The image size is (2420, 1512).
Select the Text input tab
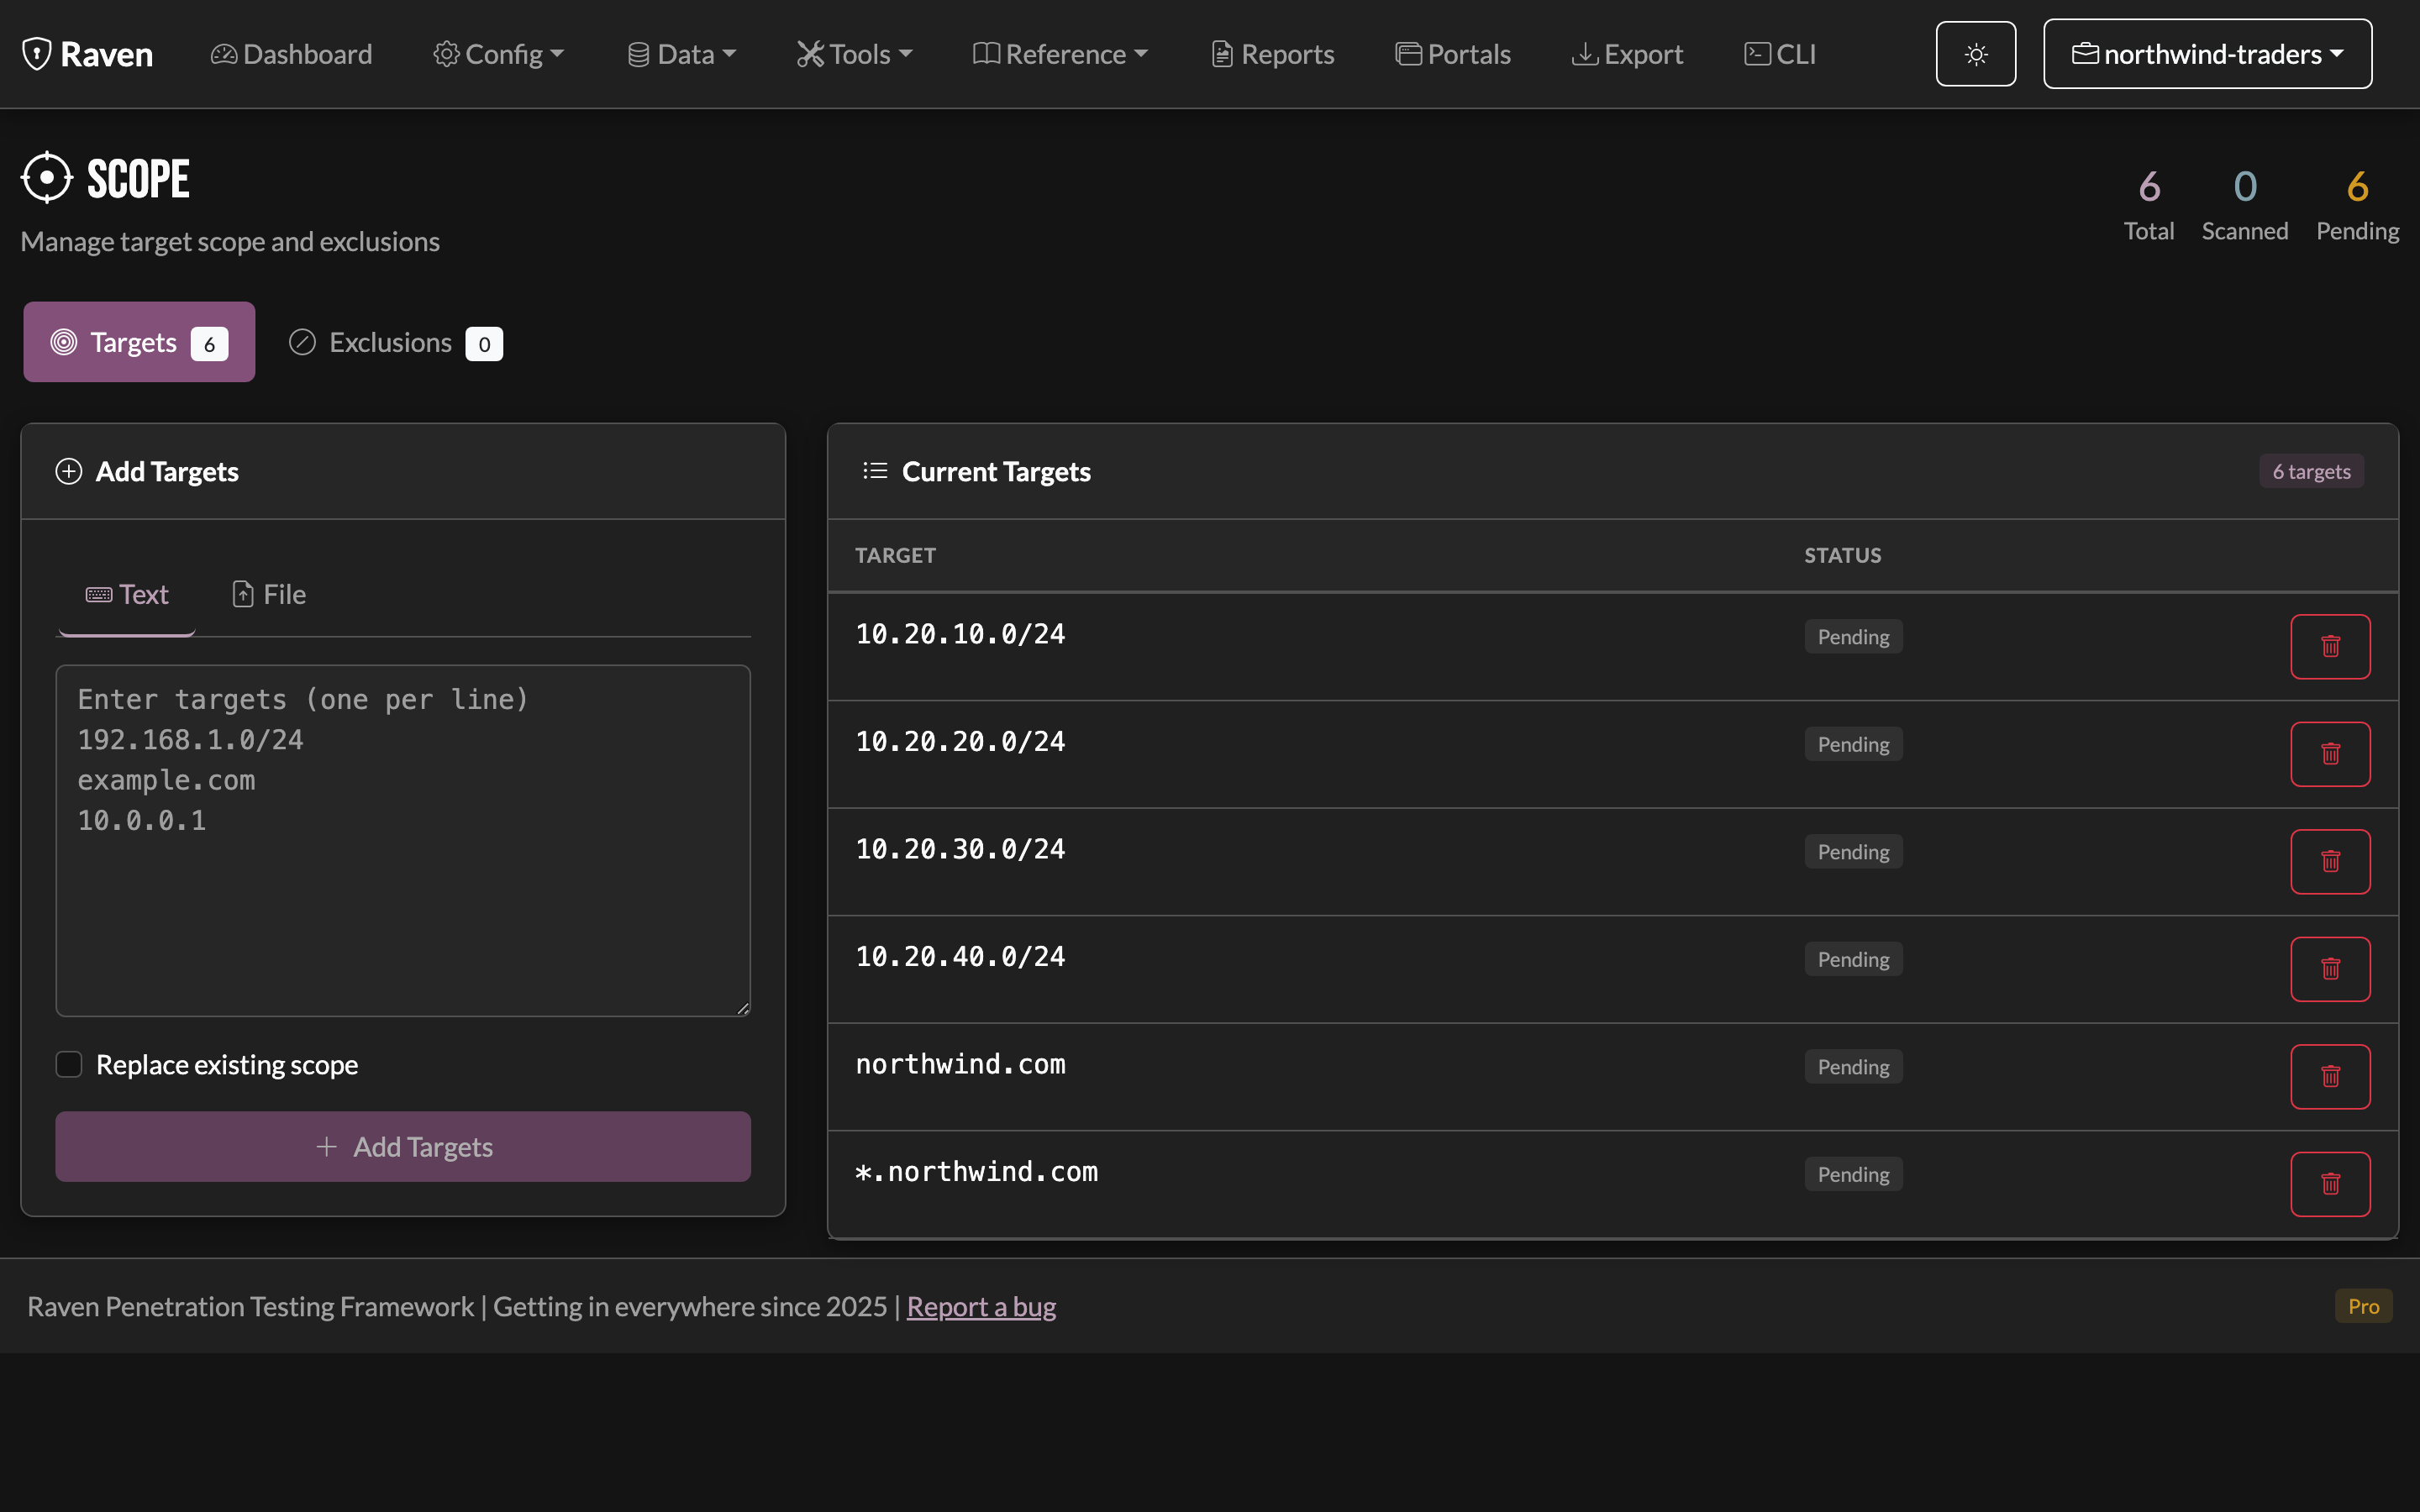click(127, 595)
